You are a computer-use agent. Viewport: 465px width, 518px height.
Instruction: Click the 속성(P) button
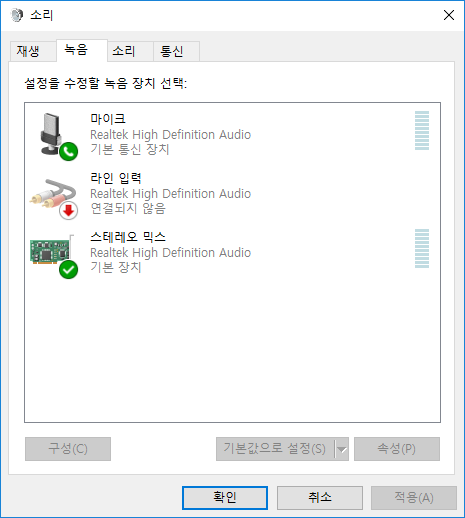click(397, 449)
